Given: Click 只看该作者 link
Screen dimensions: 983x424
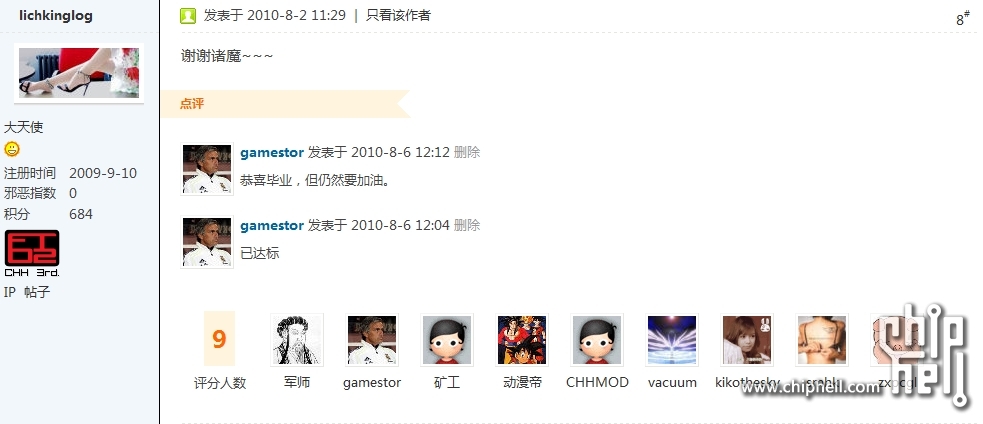Looking at the screenshot, I should click(399, 16).
